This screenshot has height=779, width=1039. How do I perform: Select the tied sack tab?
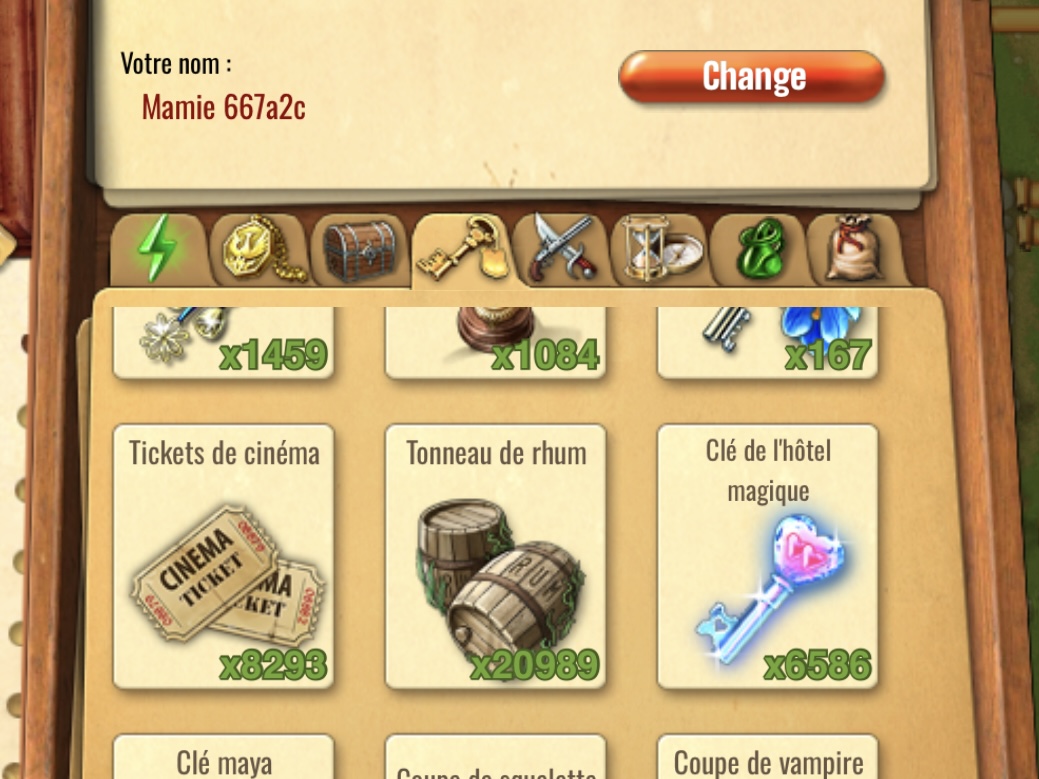[x=855, y=249]
